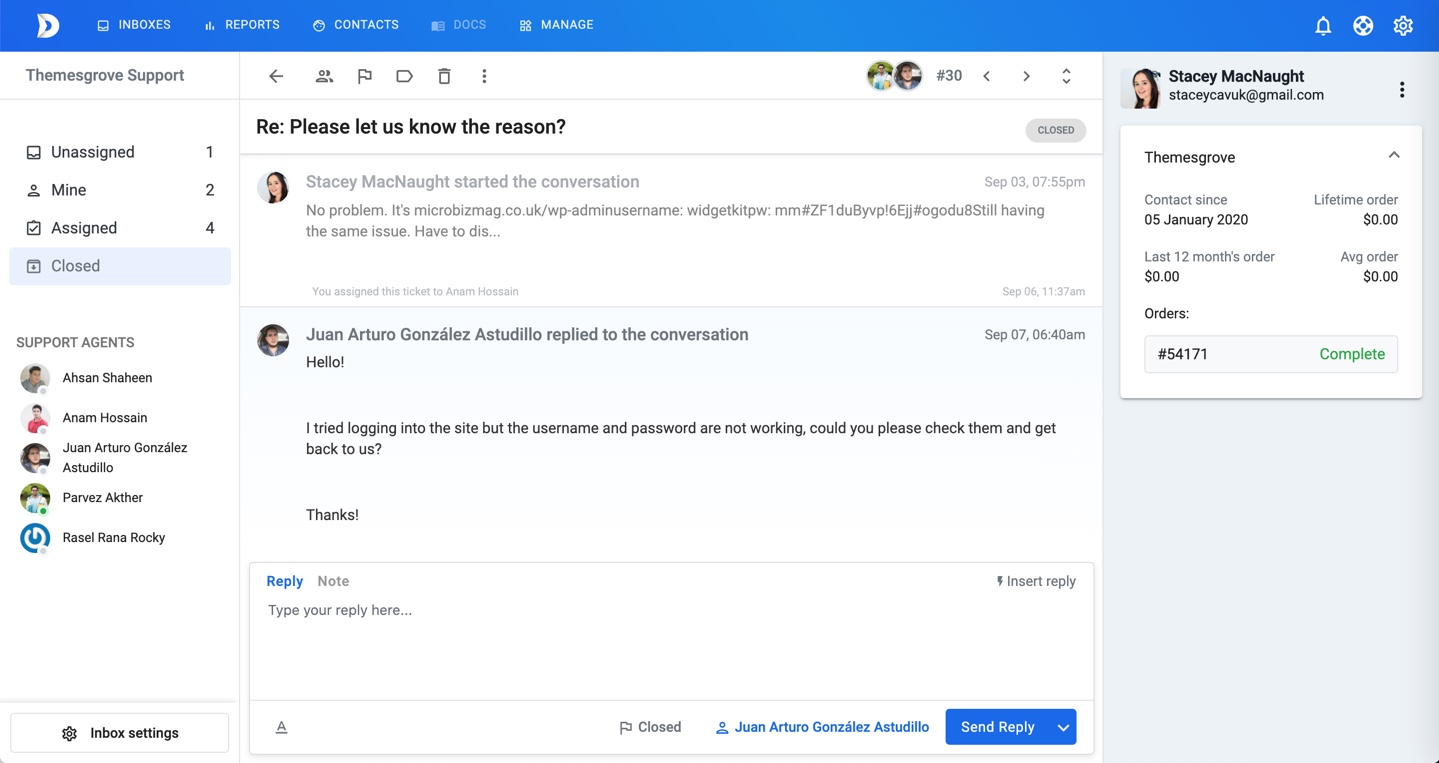Click the help lifebuoy icon
This screenshot has width=1439, height=763.
click(x=1362, y=26)
